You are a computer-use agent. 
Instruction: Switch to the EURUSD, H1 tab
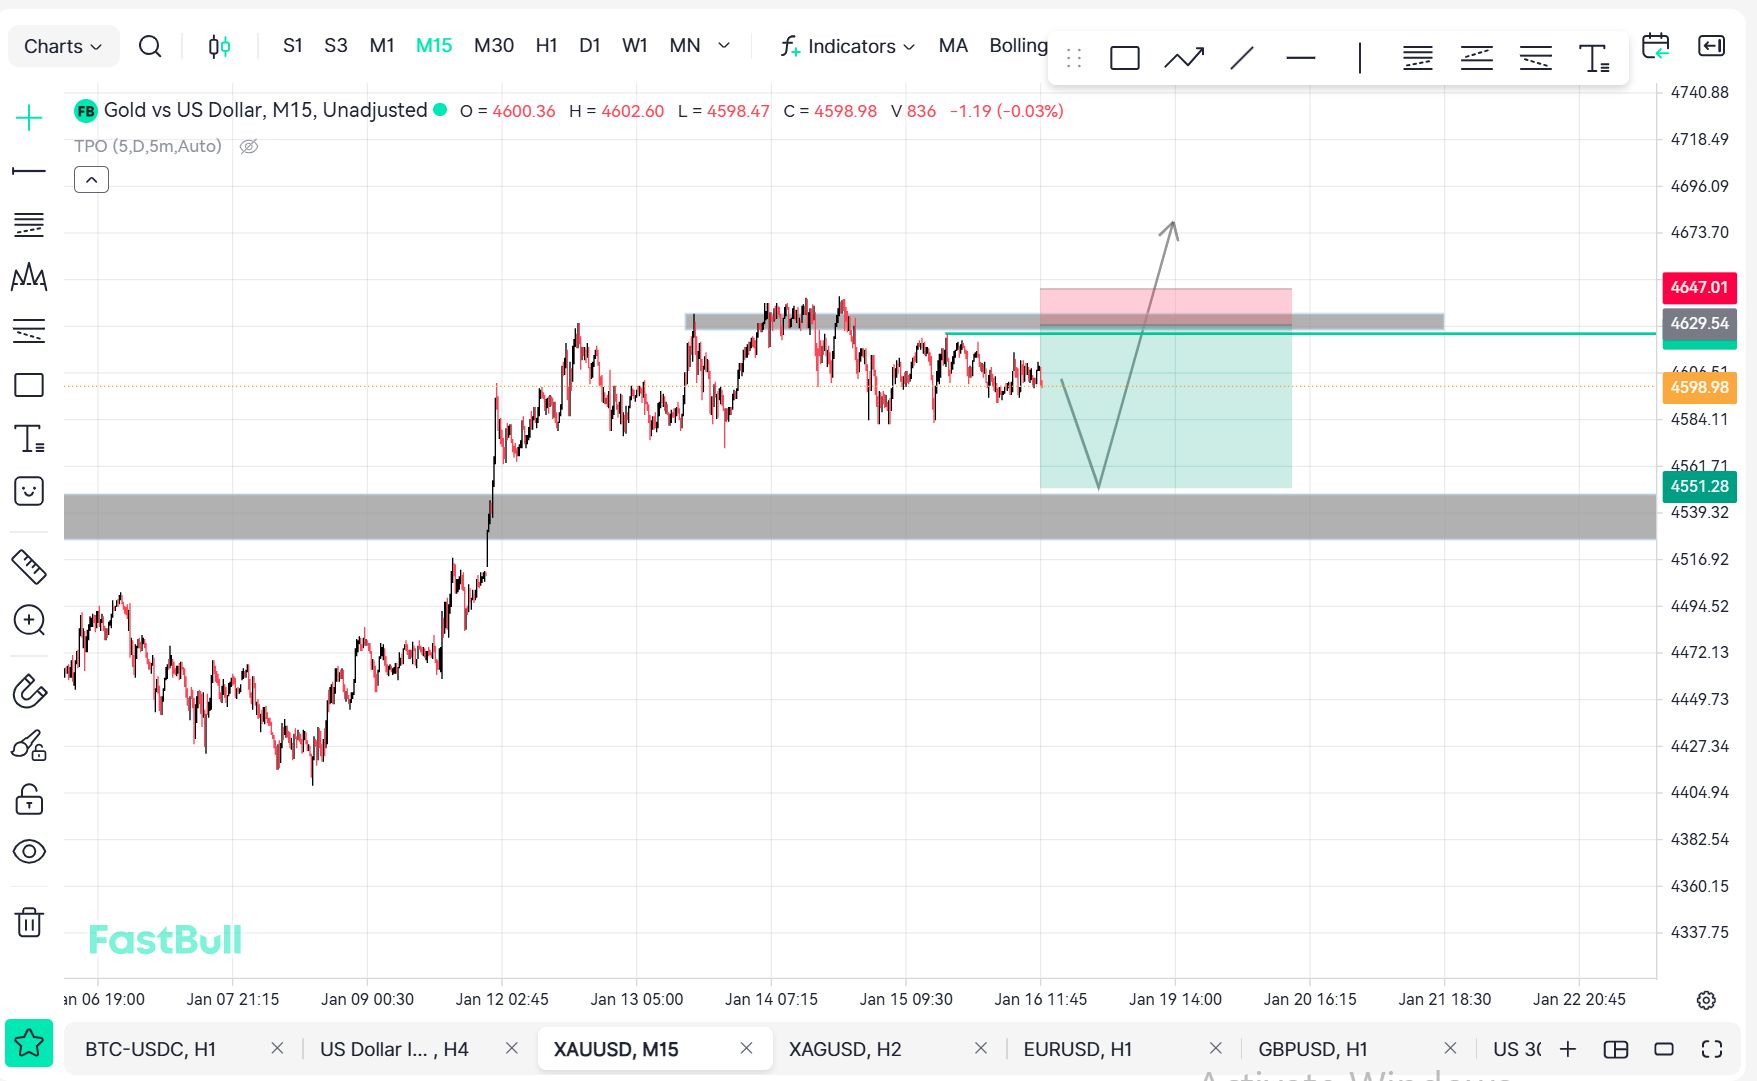(1077, 1049)
